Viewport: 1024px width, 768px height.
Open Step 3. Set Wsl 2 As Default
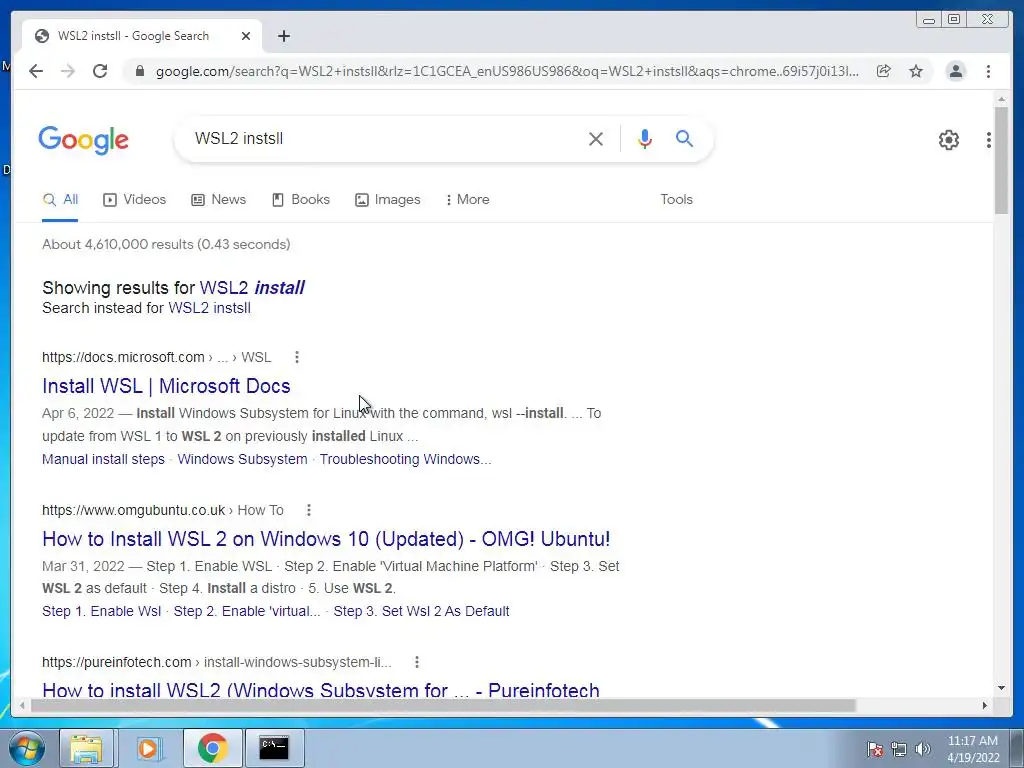tap(421, 611)
